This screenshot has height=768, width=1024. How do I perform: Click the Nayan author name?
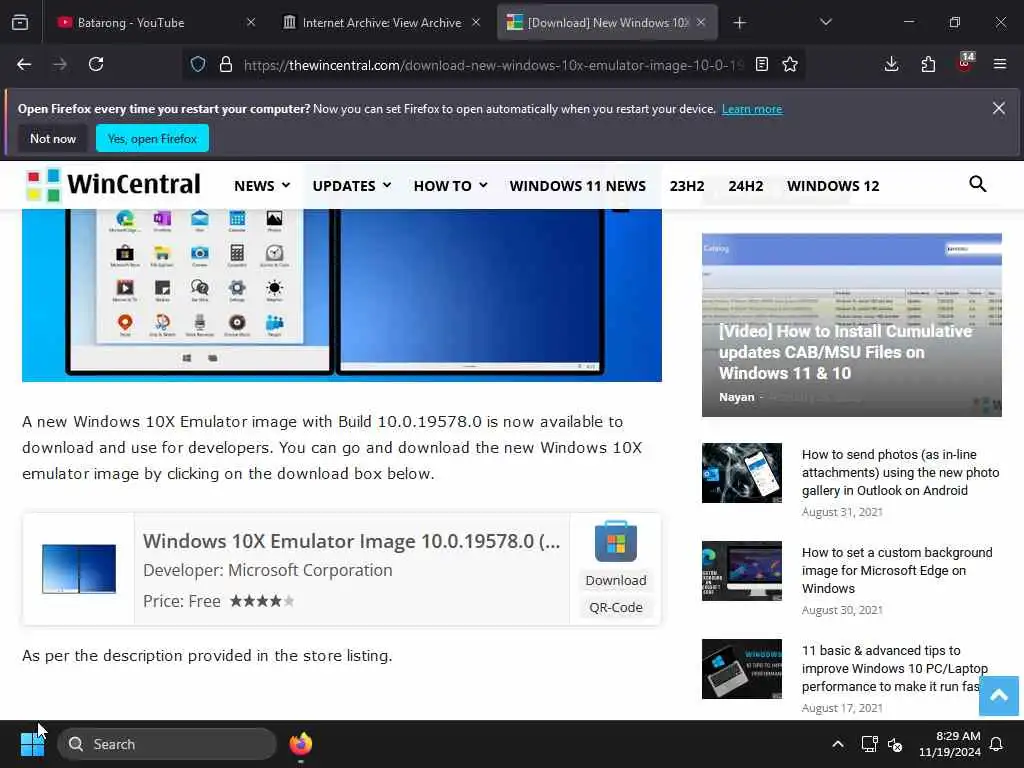coord(737,397)
